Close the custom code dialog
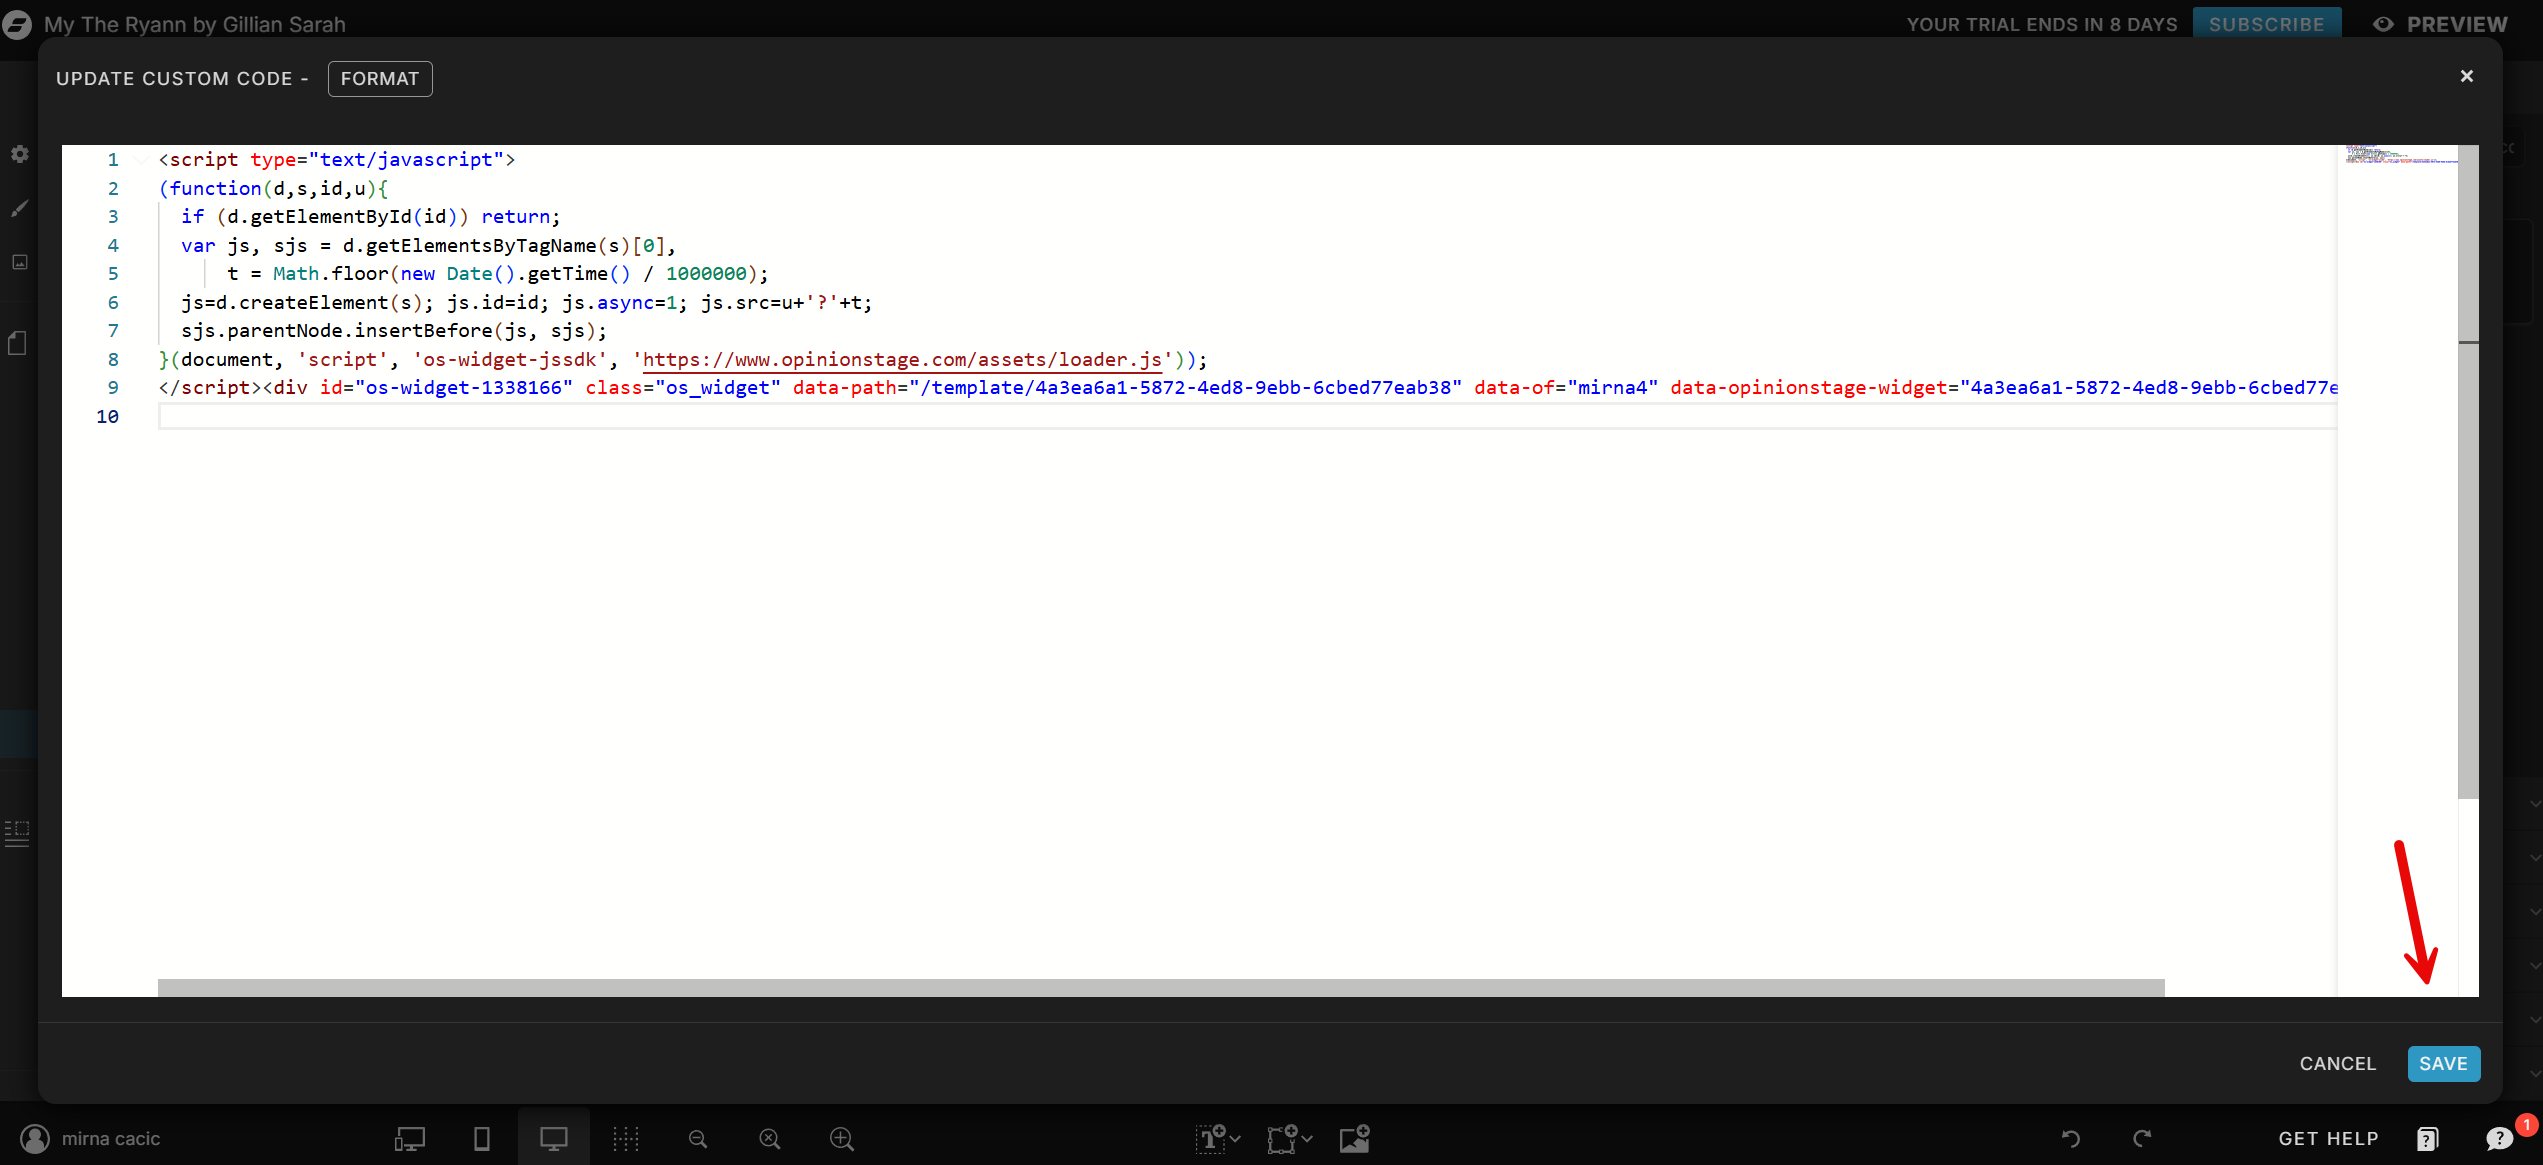2543x1165 pixels. [x=2466, y=76]
